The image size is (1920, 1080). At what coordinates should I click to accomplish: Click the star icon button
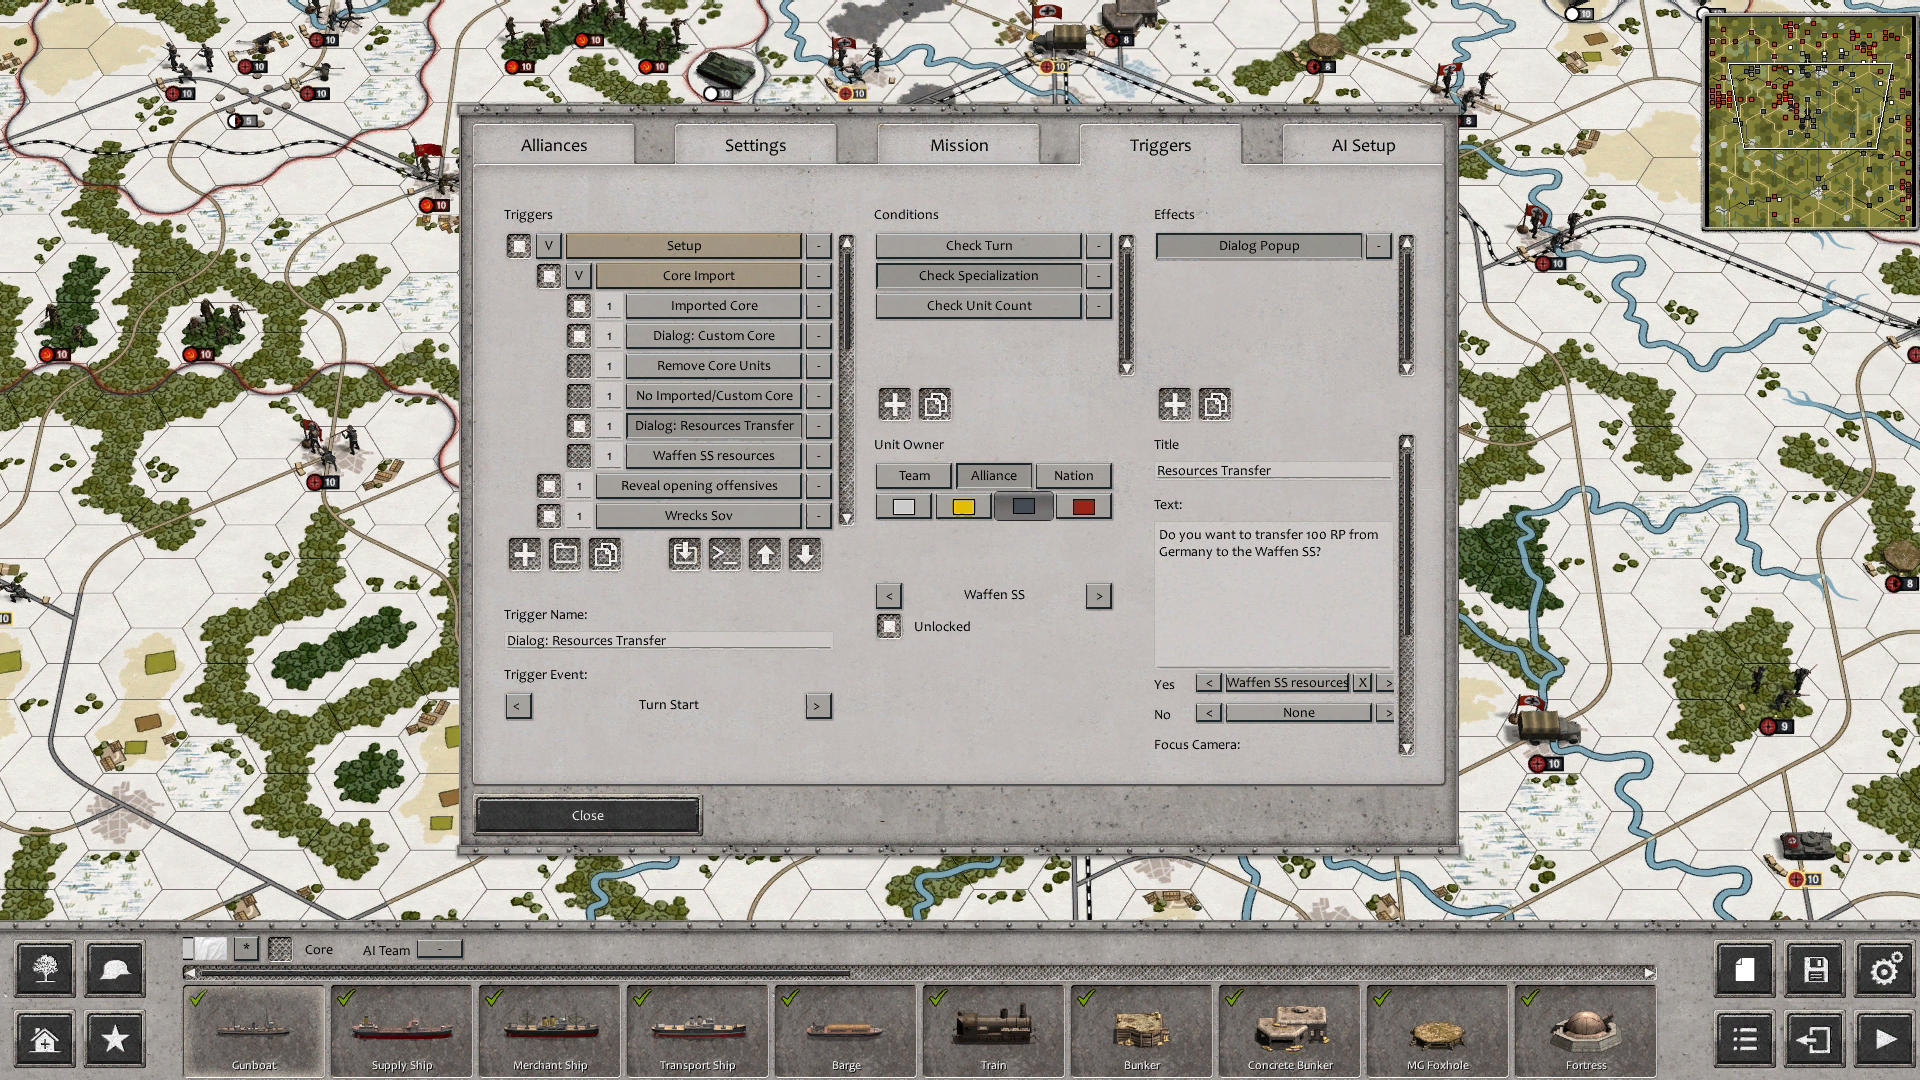coord(115,1039)
